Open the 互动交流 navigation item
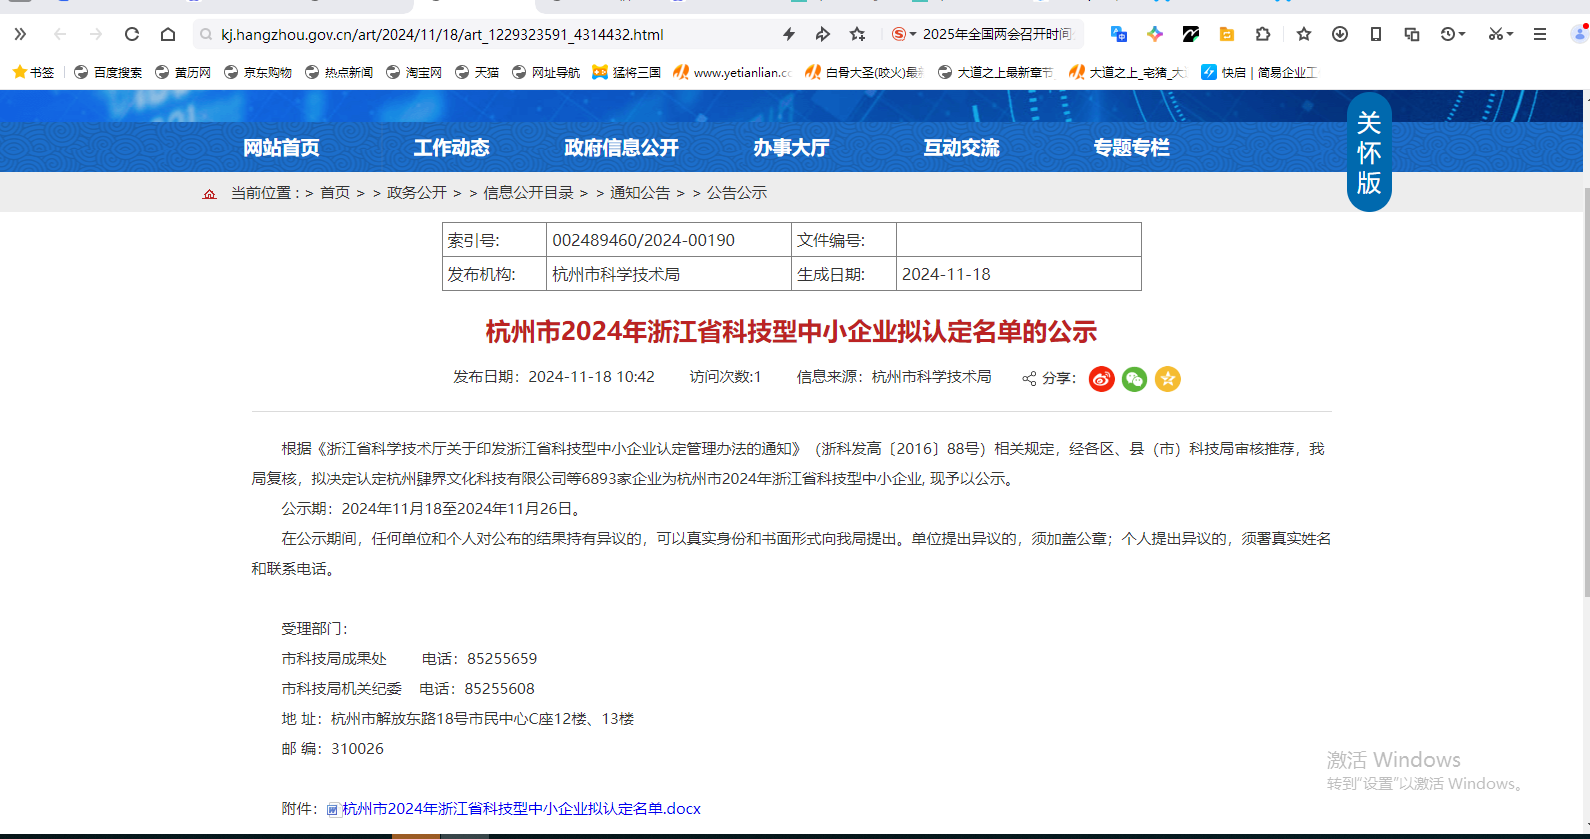1590x839 pixels. click(x=961, y=148)
